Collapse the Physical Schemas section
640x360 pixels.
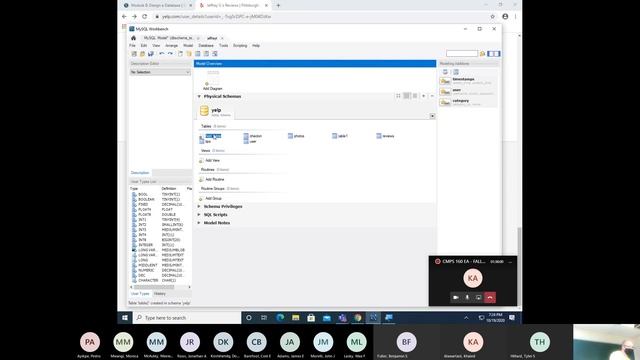coord(199,96)
